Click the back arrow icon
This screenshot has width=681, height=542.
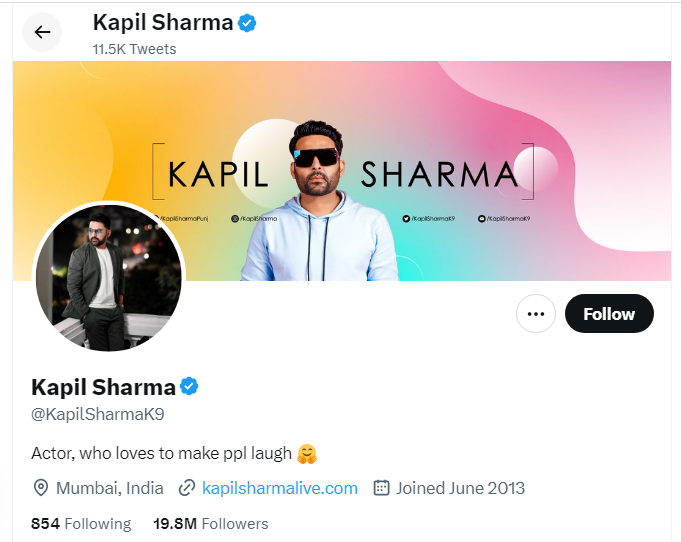coord(42,32)
